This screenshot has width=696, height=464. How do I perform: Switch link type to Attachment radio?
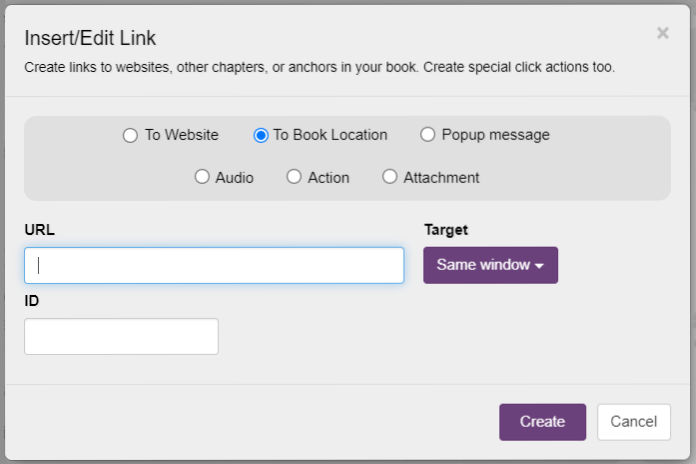[x=390, y=177]
